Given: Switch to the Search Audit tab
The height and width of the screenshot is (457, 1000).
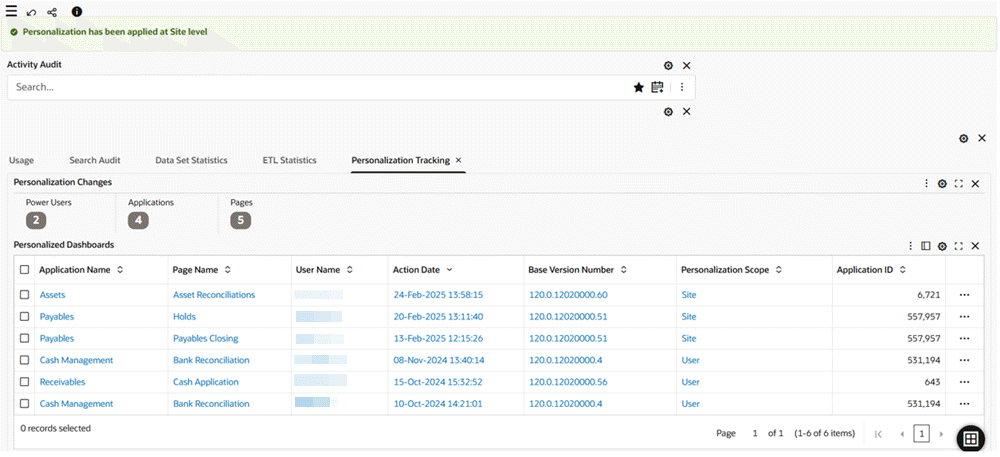Looking at the screenshot, I should click(95, 161).
